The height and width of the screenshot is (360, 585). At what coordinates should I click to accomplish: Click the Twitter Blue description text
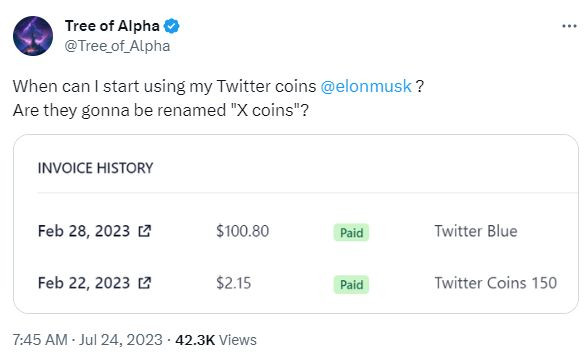pyautogui.click(x=476, y=231)
